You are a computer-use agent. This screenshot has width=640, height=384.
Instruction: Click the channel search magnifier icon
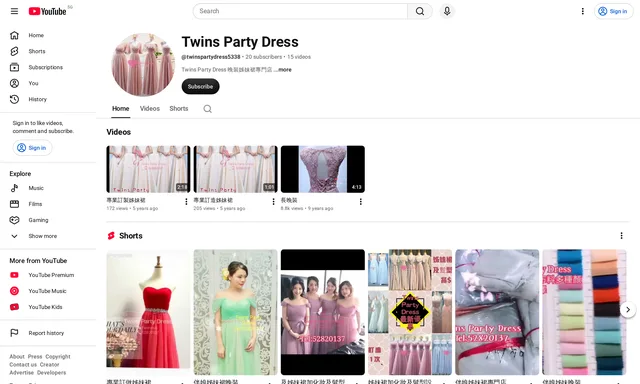[207, 109]
